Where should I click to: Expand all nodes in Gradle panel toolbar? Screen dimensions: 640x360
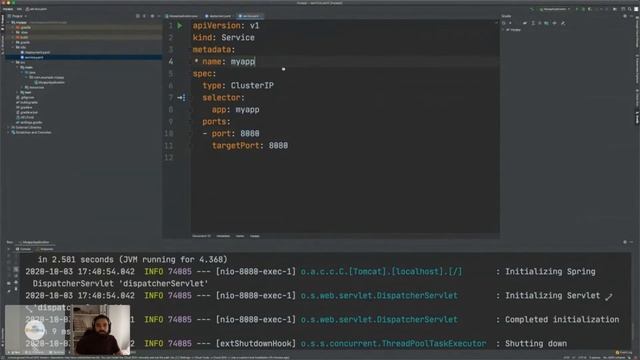(533, 23)
